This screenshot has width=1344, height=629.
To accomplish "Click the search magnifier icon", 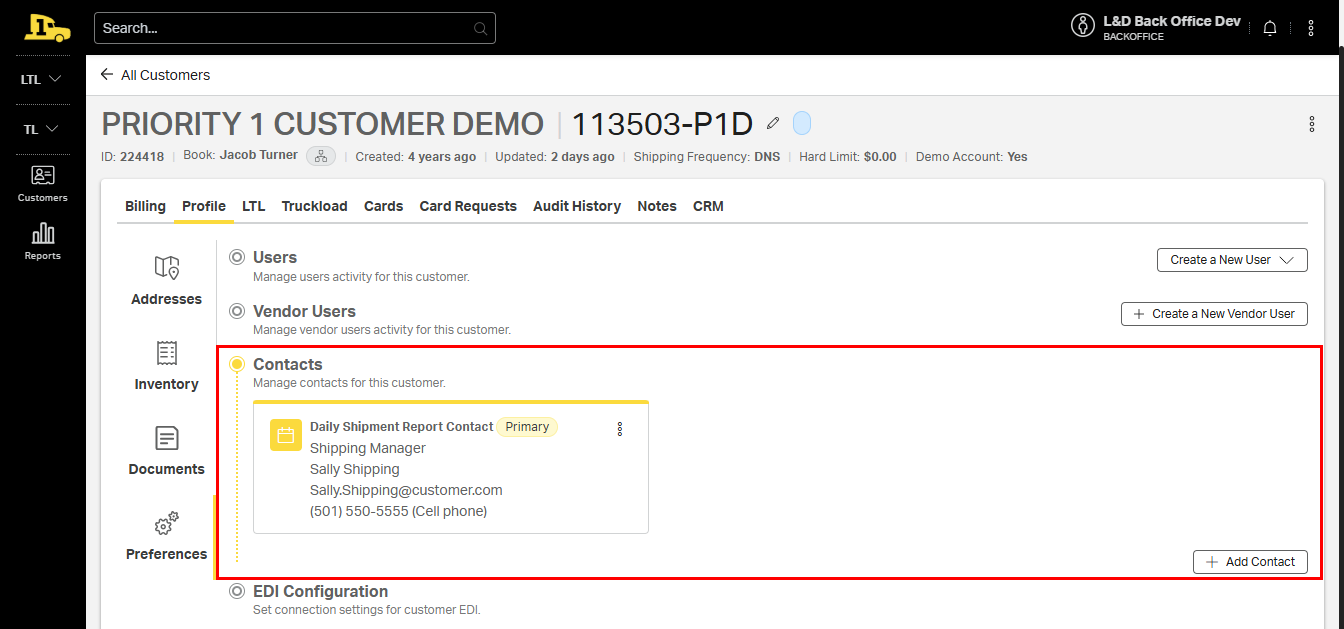I will click(x=481, y=28).
